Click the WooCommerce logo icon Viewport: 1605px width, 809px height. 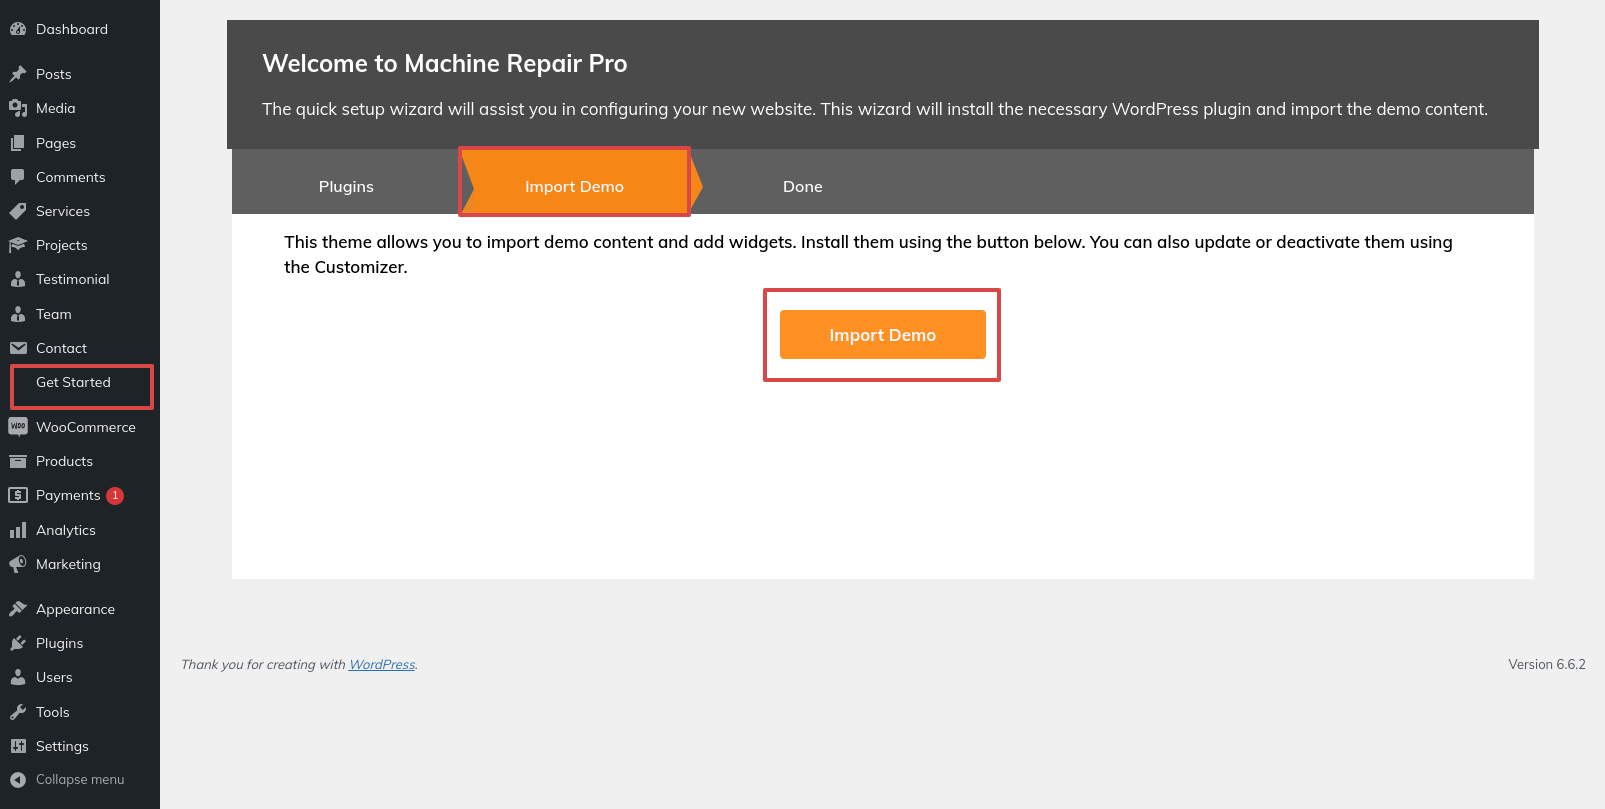pyautogui.click(x=18, y=427)
